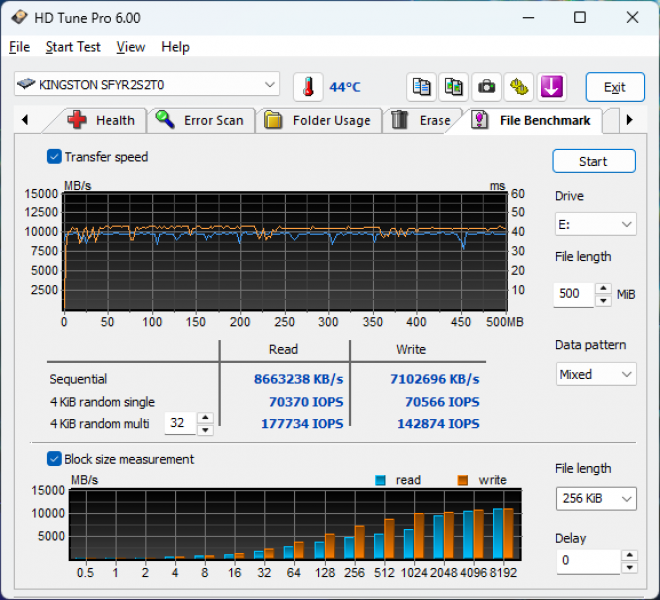Copy screenshot to clipboard icon
The width and height of the screenshot is (660, 600).
coord(453,87)
